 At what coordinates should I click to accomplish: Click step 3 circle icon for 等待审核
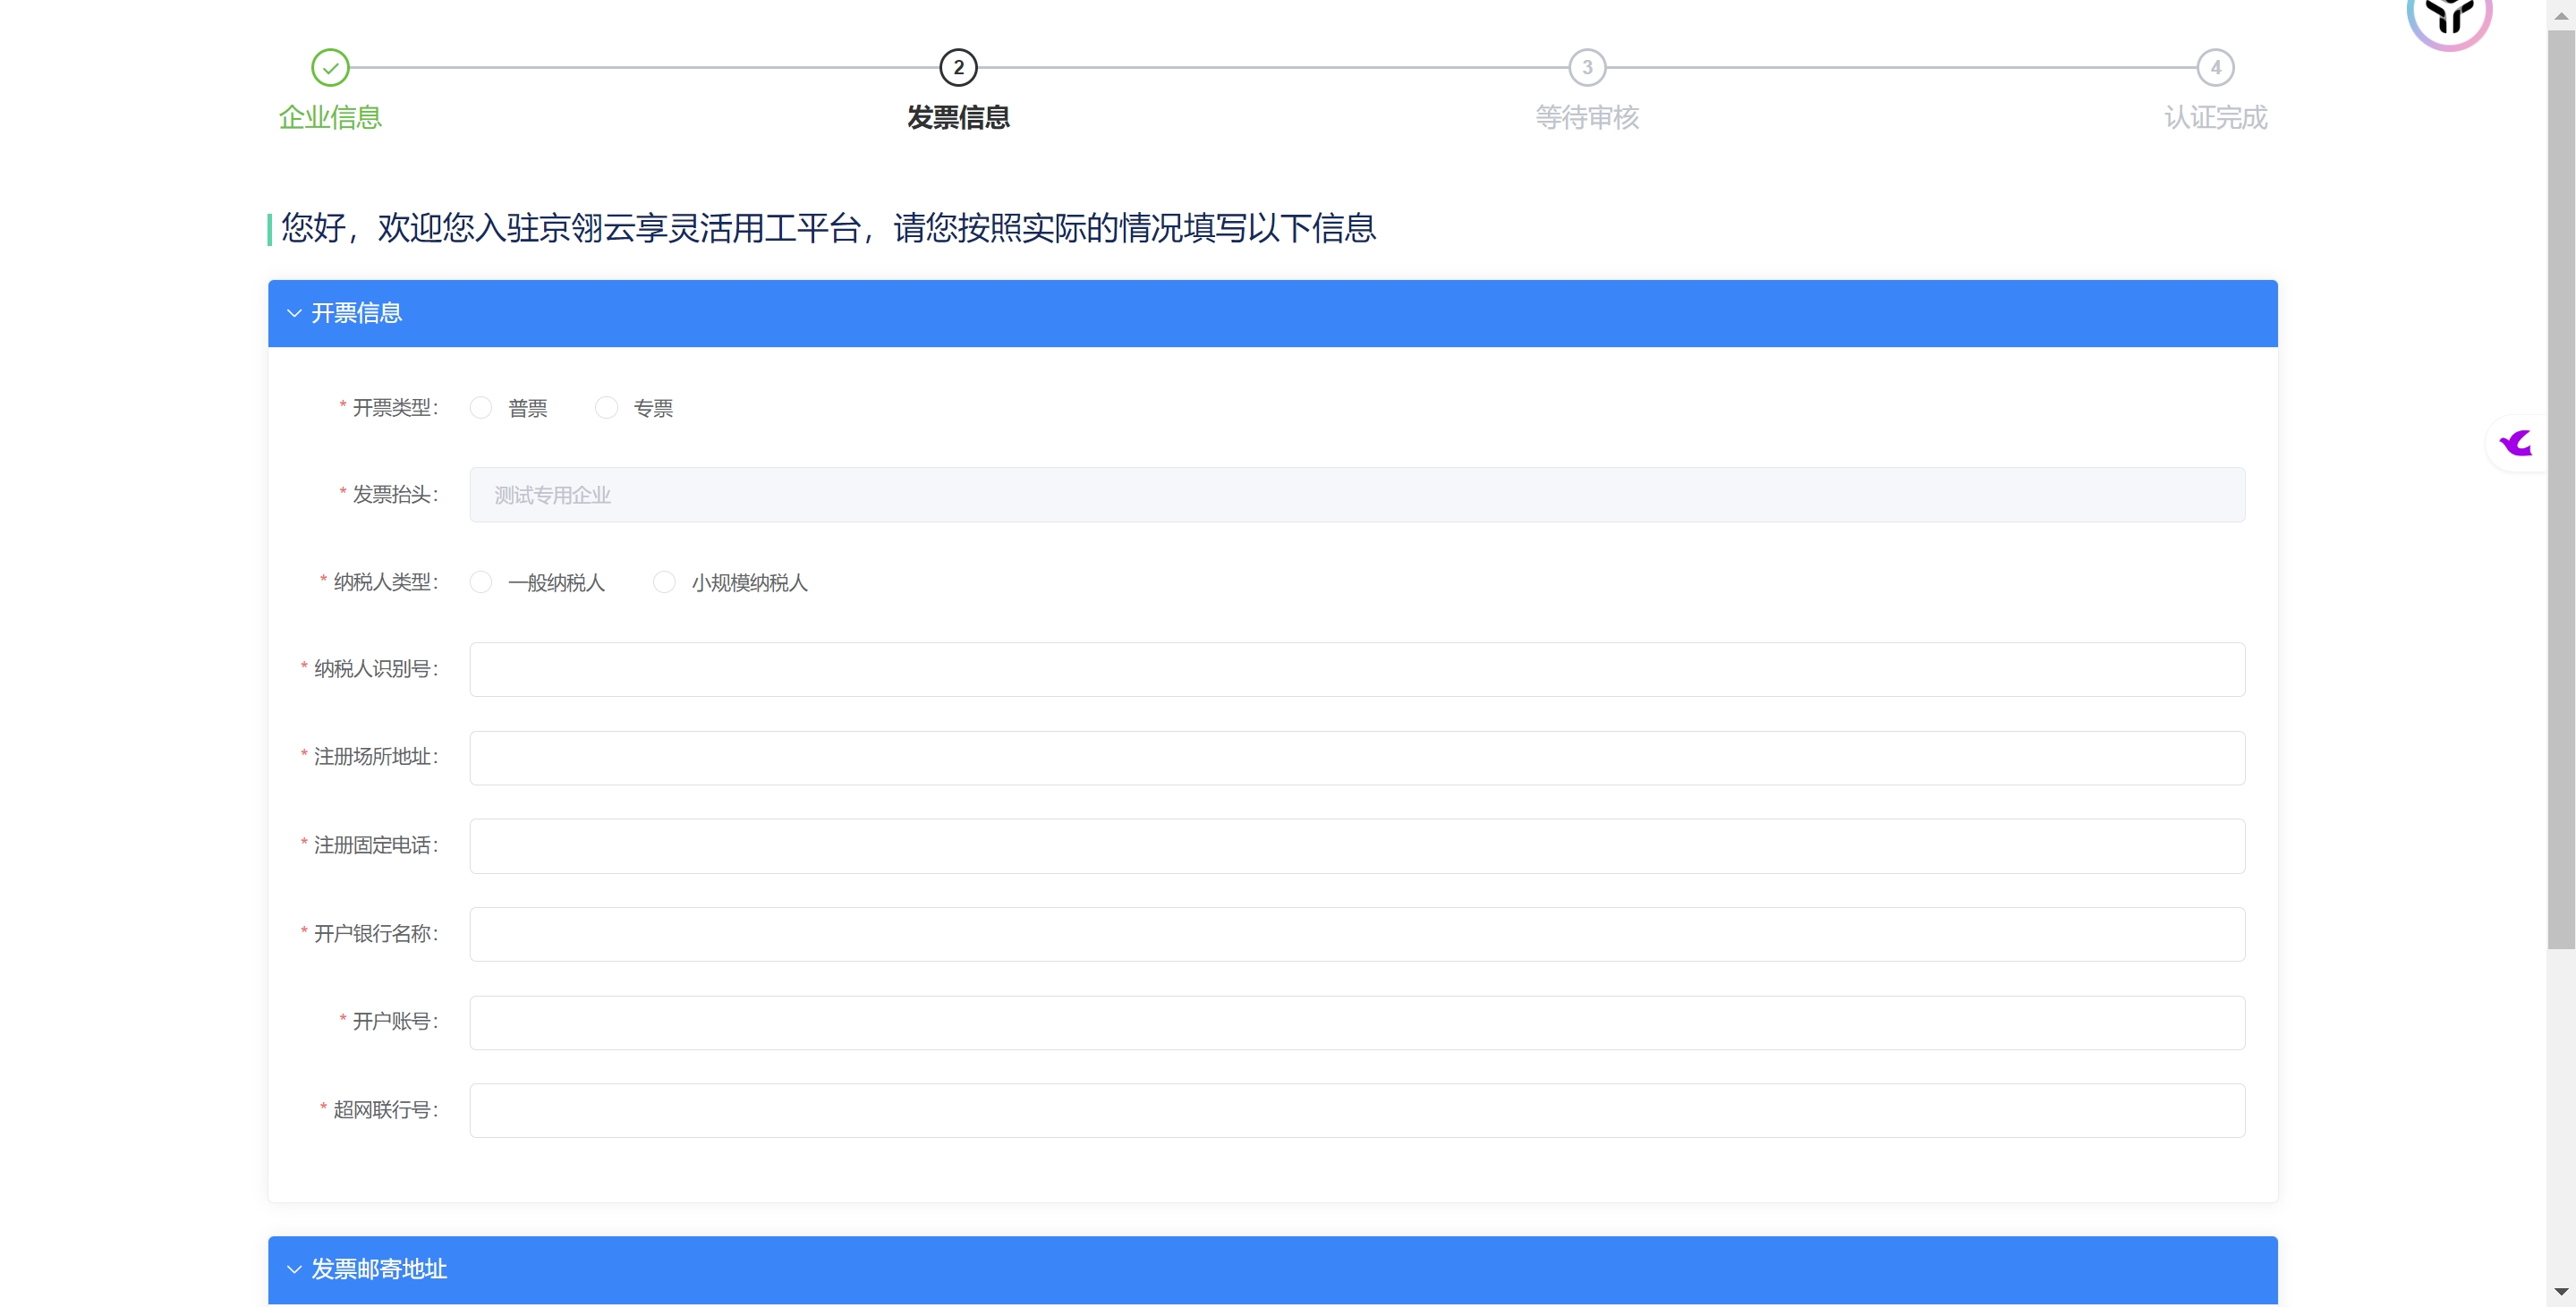(x=1587, y=68)
